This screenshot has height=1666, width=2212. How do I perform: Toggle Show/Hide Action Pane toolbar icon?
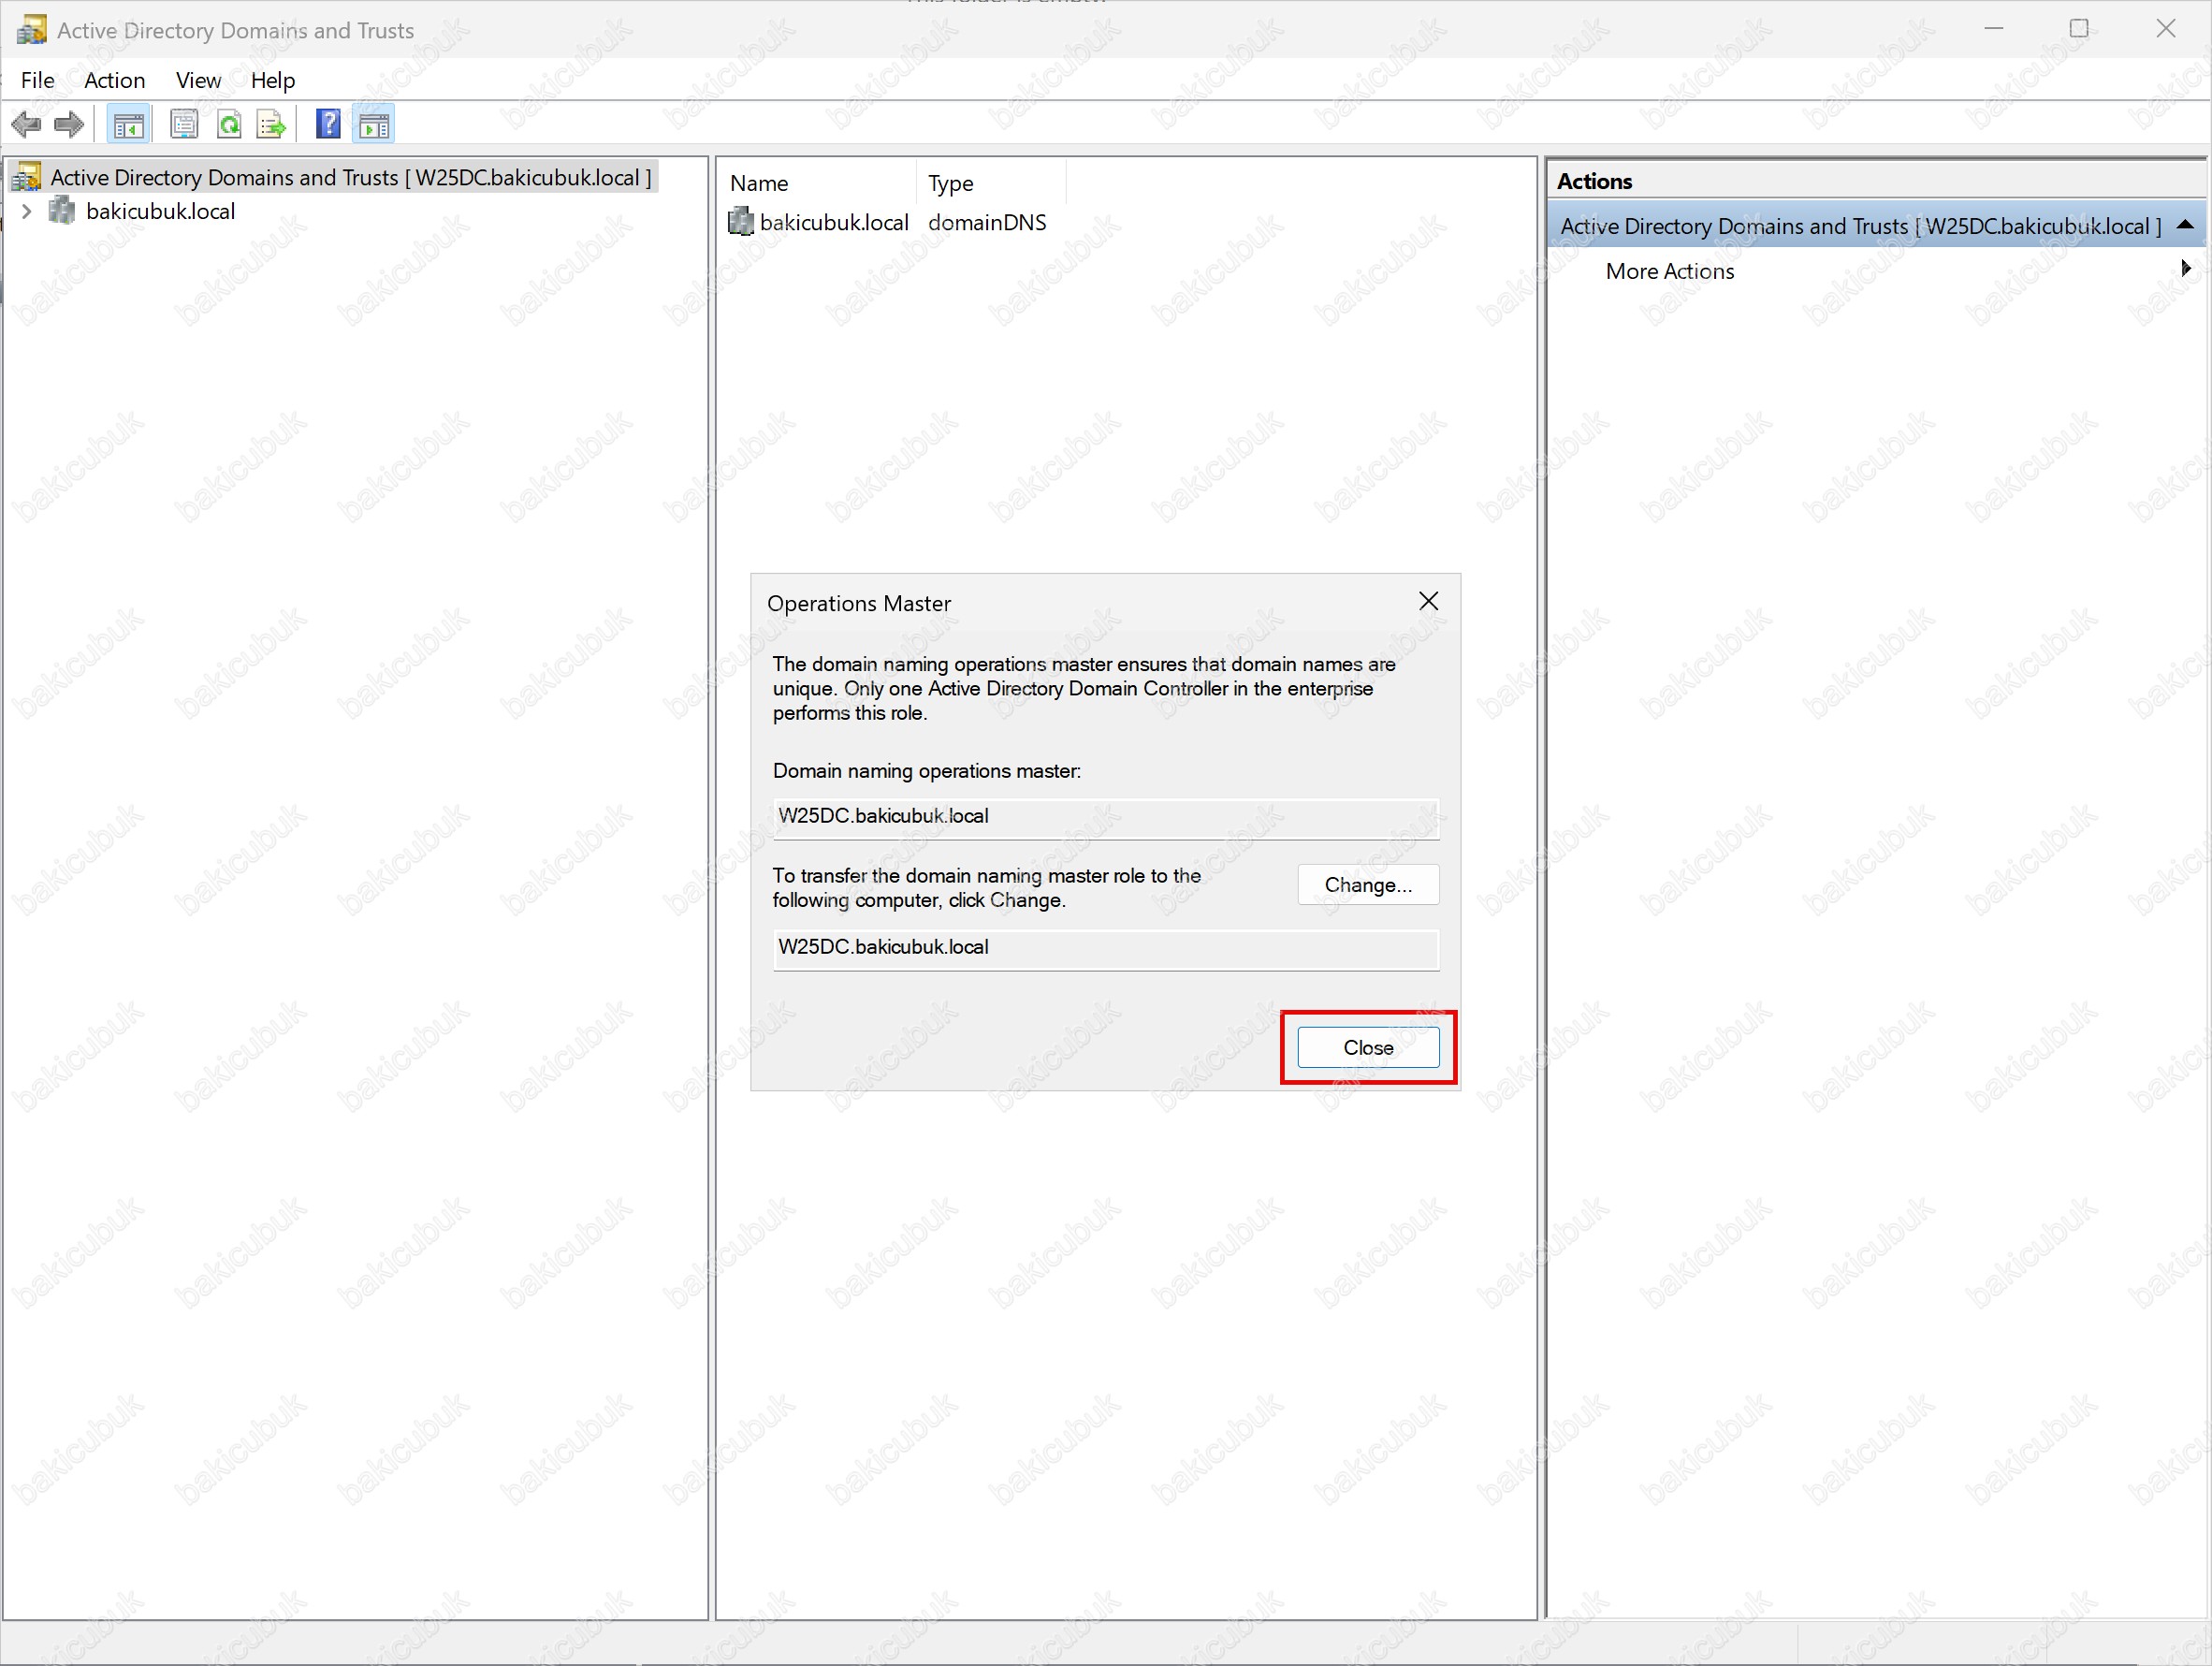[374, 125]
